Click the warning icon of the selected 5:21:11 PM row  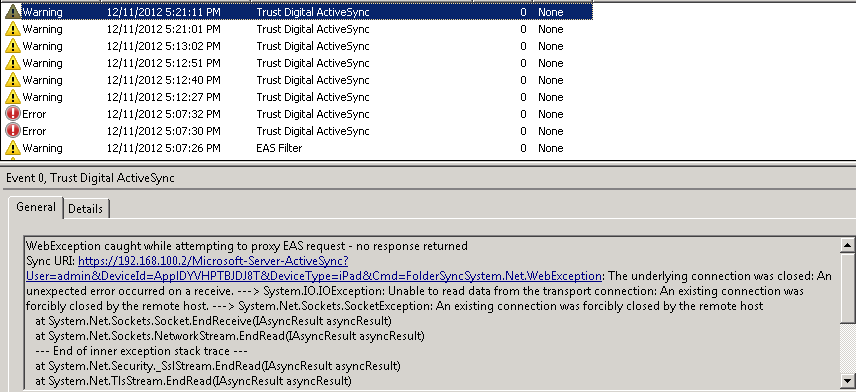[x=13, y=11]
